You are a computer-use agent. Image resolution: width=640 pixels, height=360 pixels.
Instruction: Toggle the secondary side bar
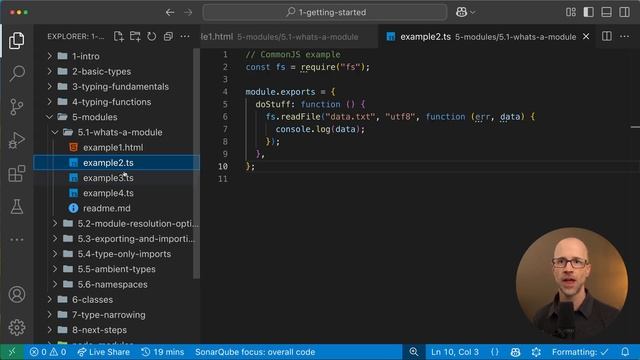pos(624,12)
